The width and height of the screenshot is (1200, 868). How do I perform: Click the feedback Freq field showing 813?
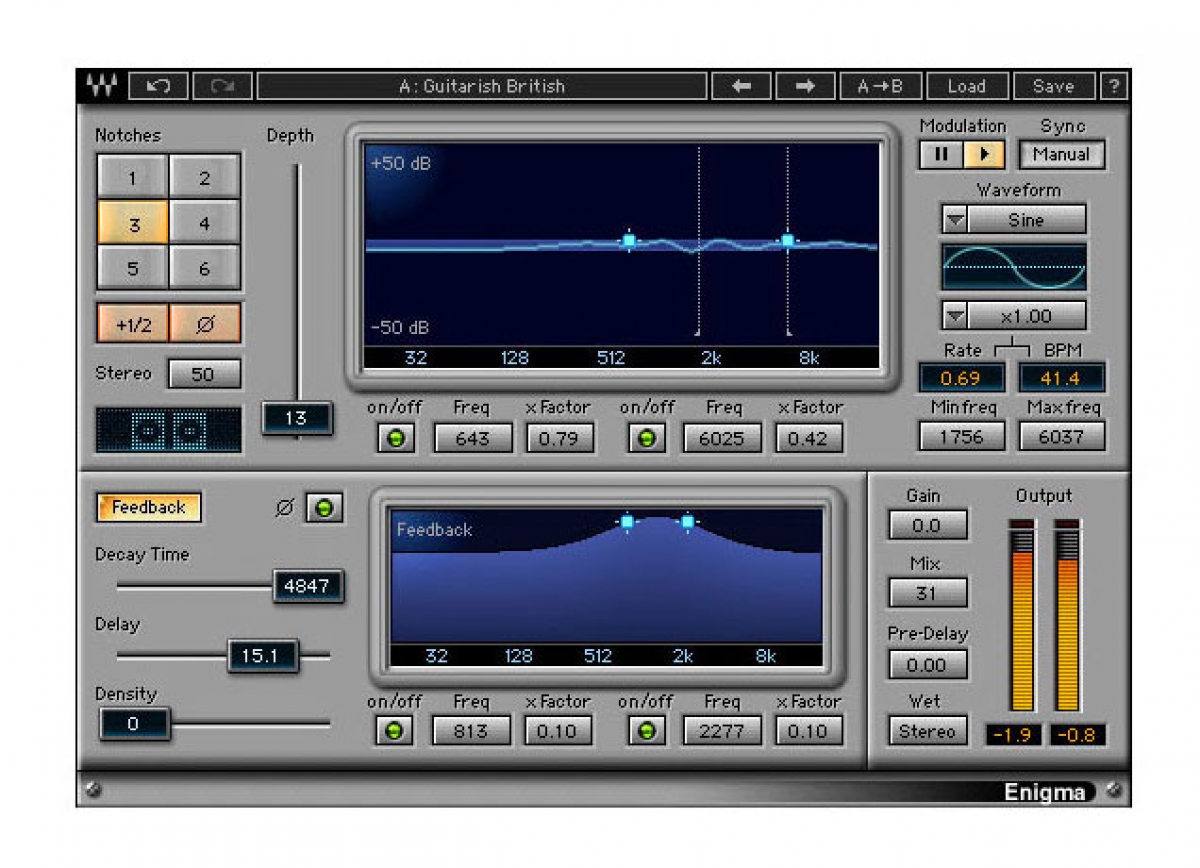coord(472,731)
